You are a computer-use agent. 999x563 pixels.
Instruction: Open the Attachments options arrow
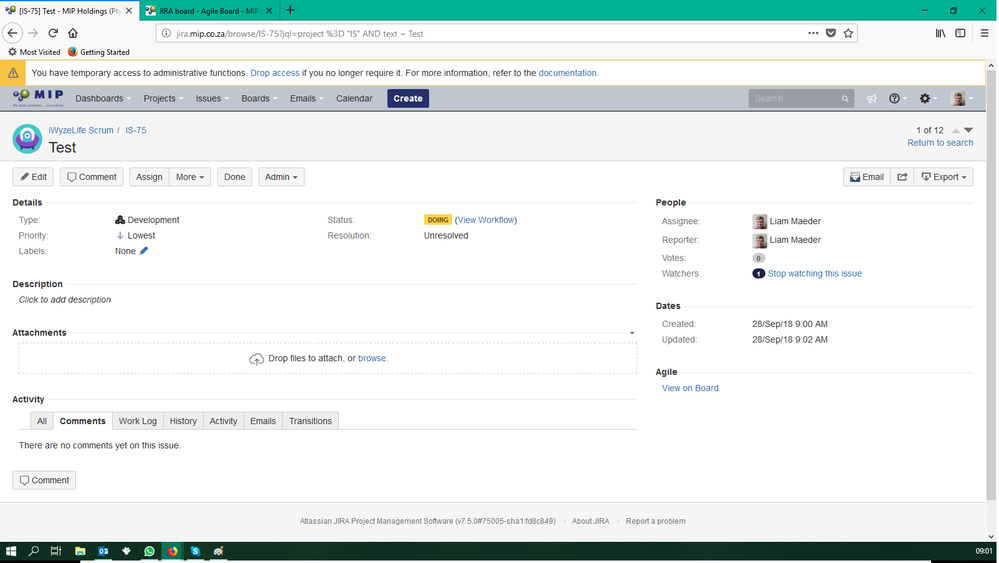(632, 333)
